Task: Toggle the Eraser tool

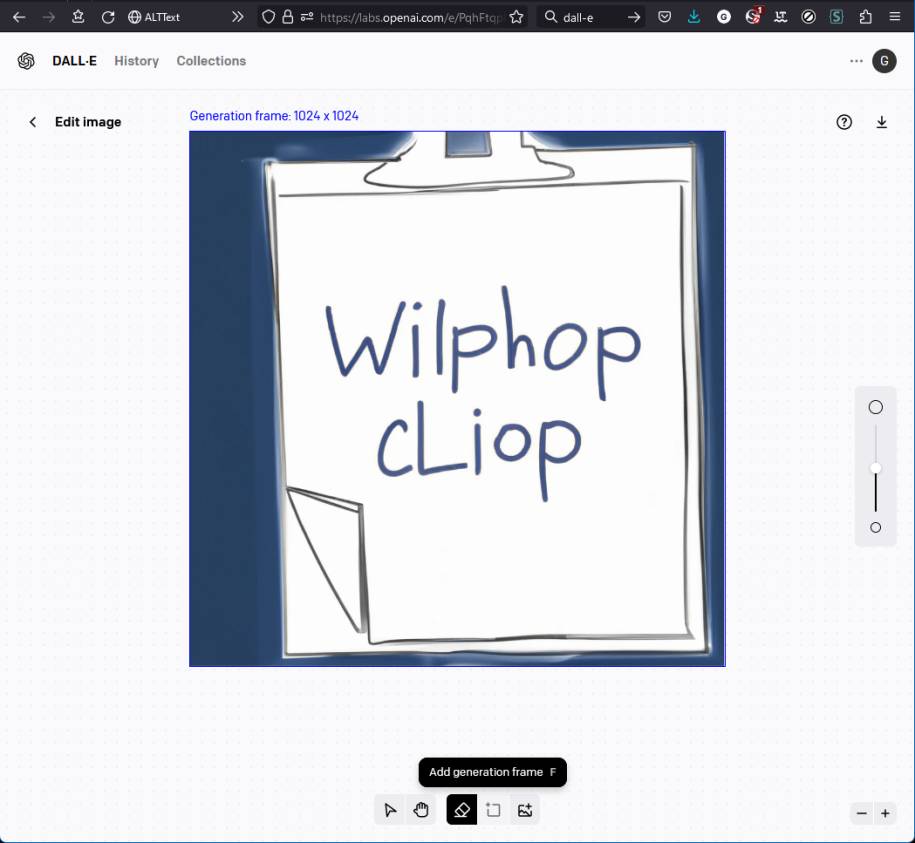Action: [461, 810]
